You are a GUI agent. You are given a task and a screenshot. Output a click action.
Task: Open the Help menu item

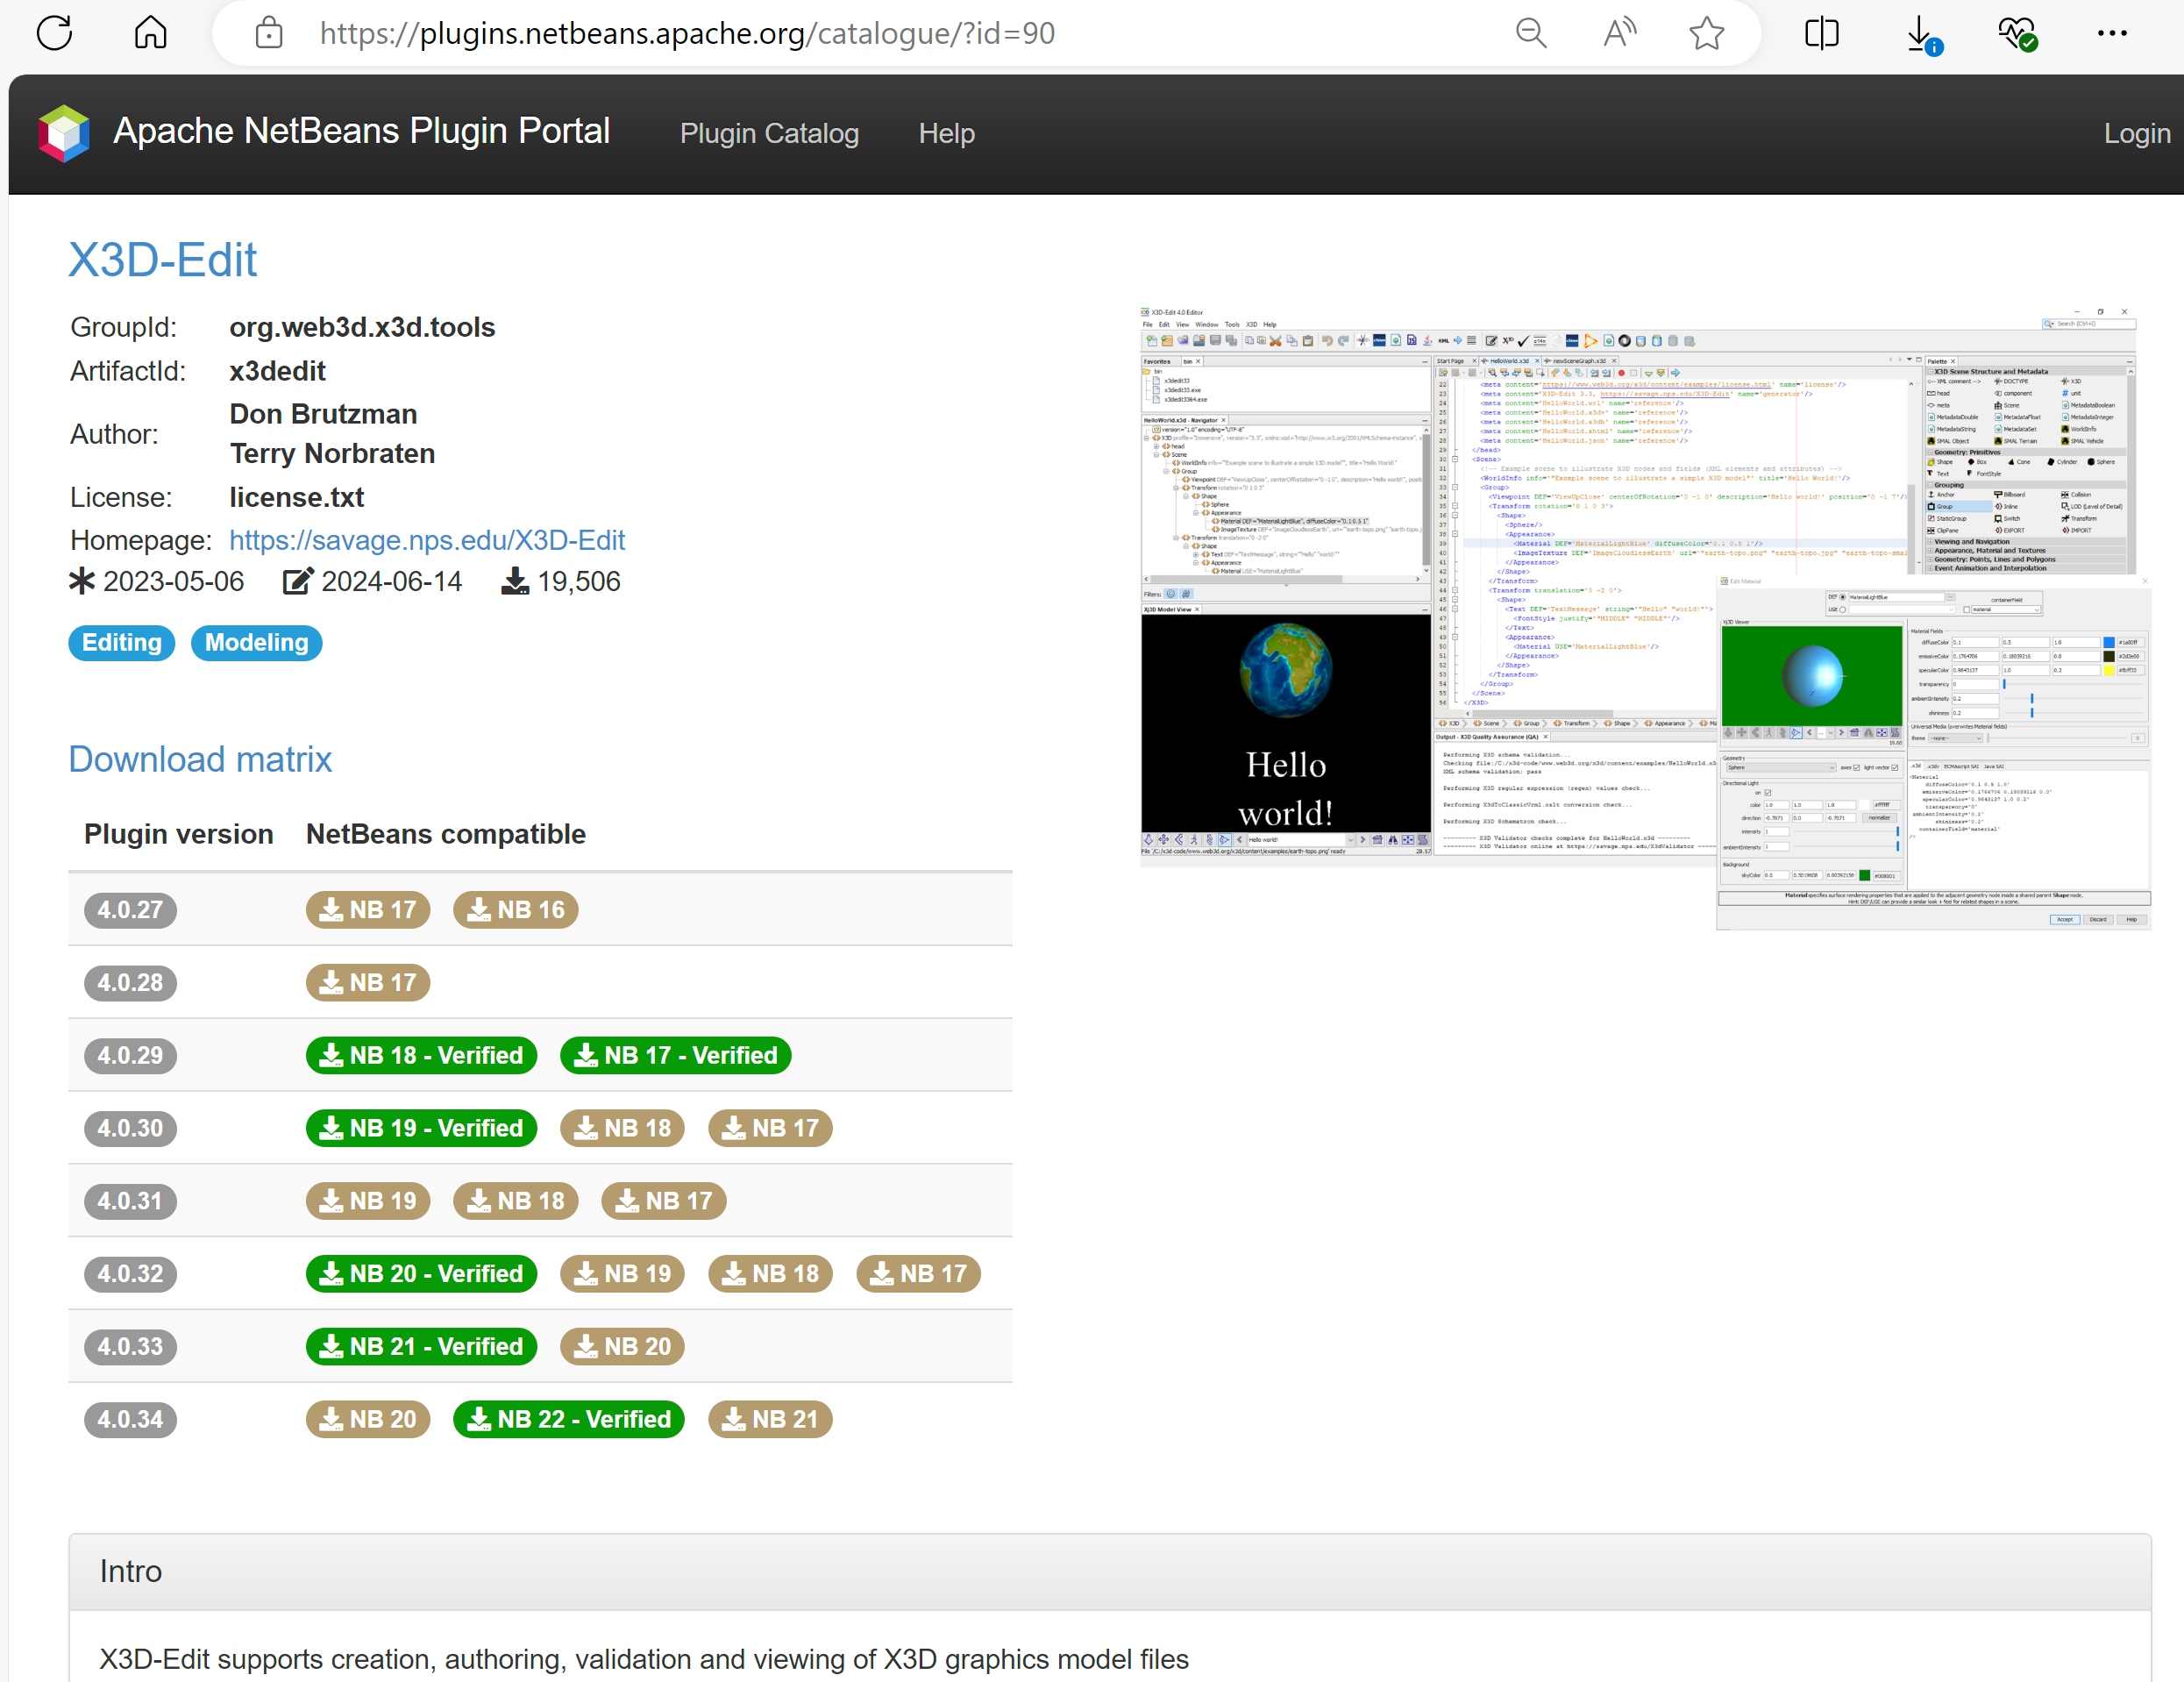(x=946, y=133)
